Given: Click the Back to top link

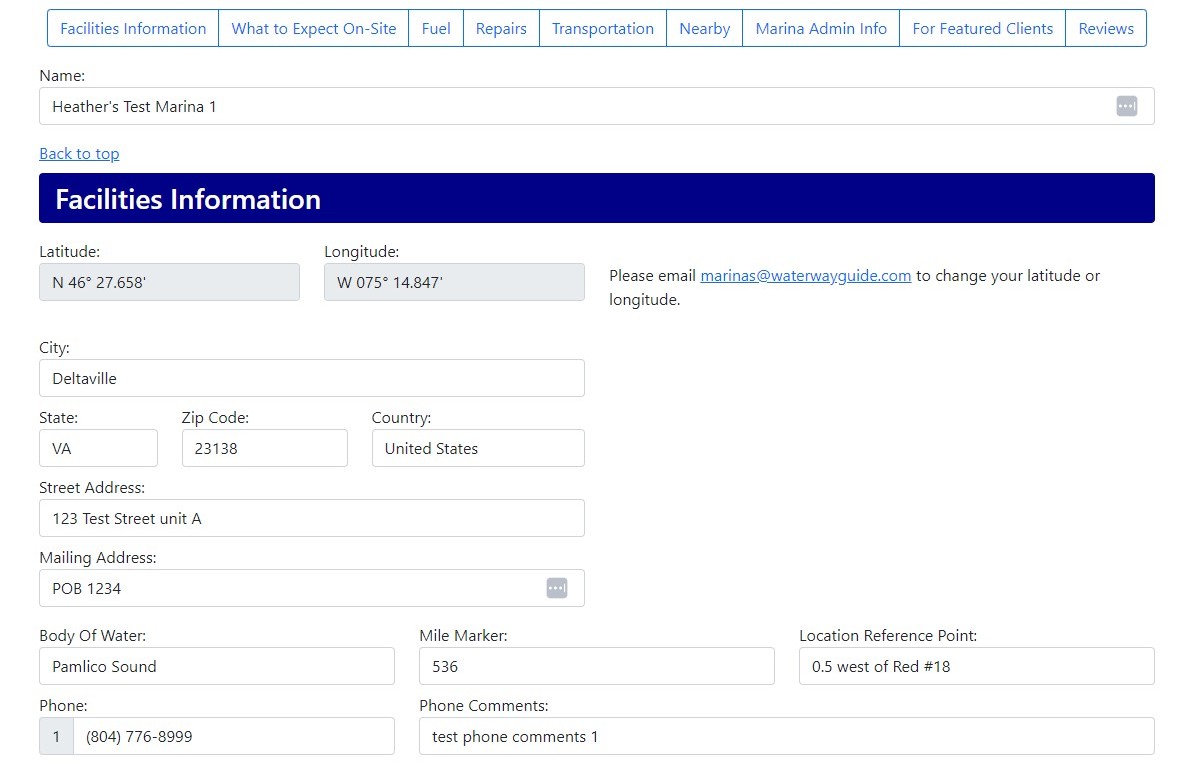Looking at the screenshot, I should tap(79, 153).
